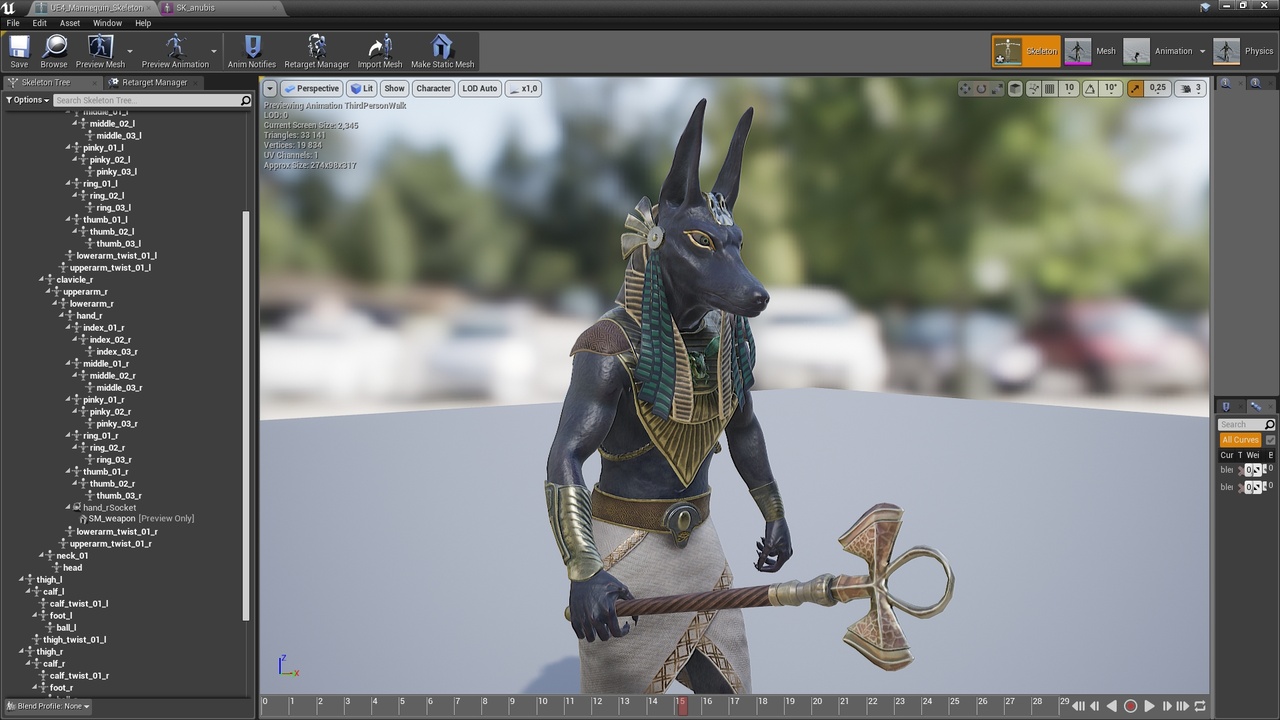Select the rotate gizmo mode
The image size is (1280, 720).
point(981,88)
